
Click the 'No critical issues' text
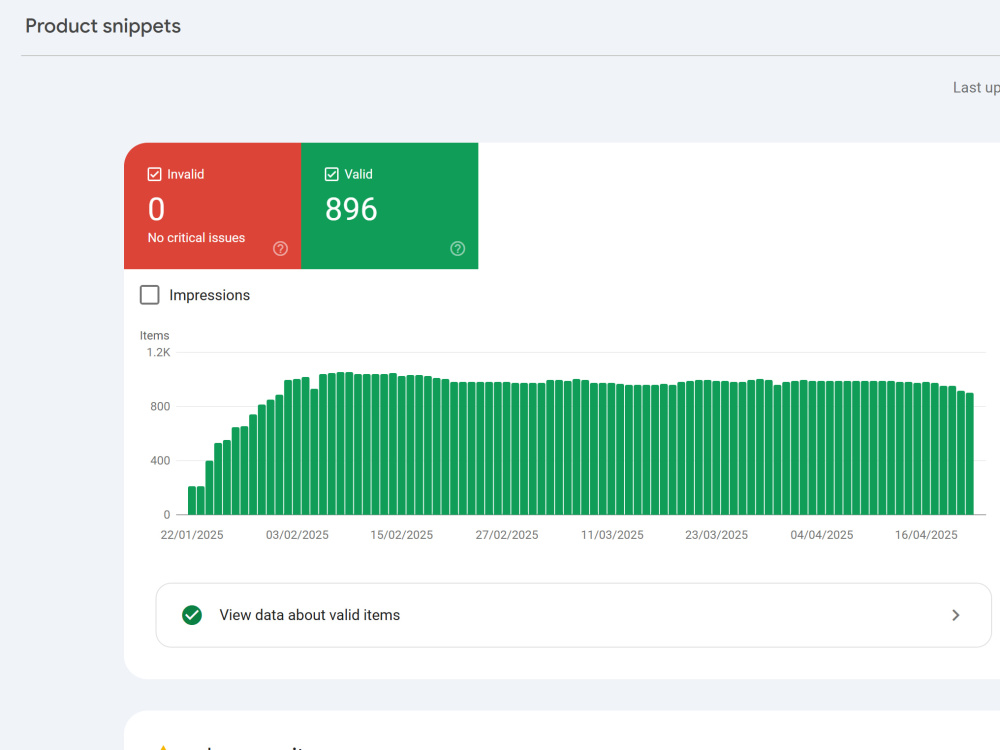196,237
